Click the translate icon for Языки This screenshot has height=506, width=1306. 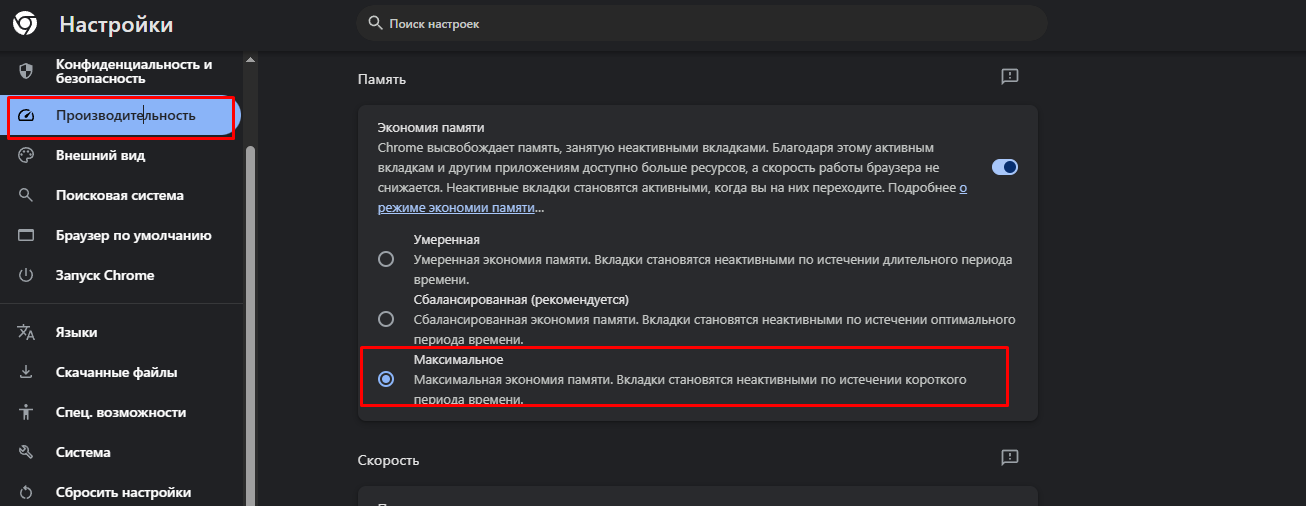click(x=27, y=333)
